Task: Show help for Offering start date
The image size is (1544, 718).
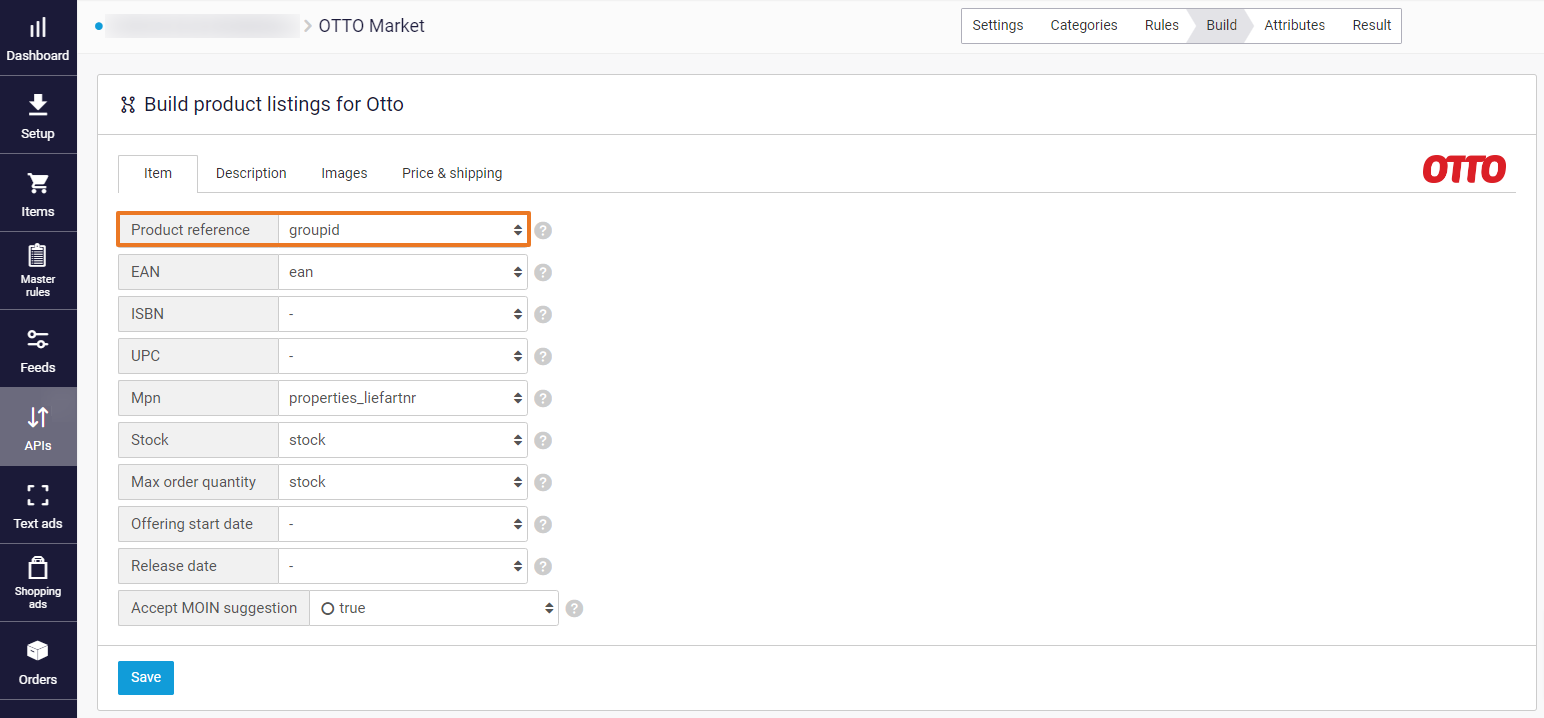Action: tap(543, 524)
